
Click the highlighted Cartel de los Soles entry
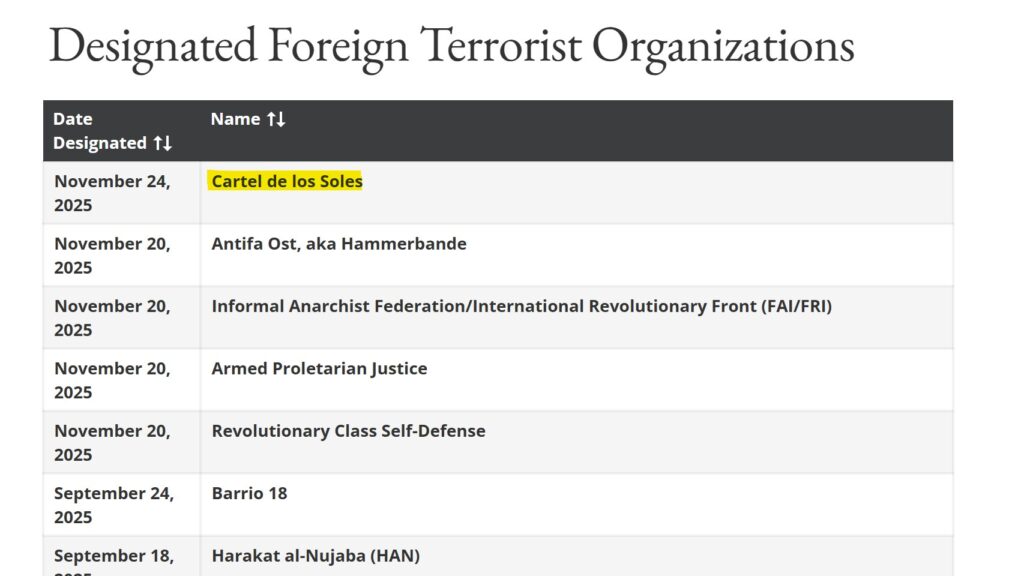click(287, 181)
